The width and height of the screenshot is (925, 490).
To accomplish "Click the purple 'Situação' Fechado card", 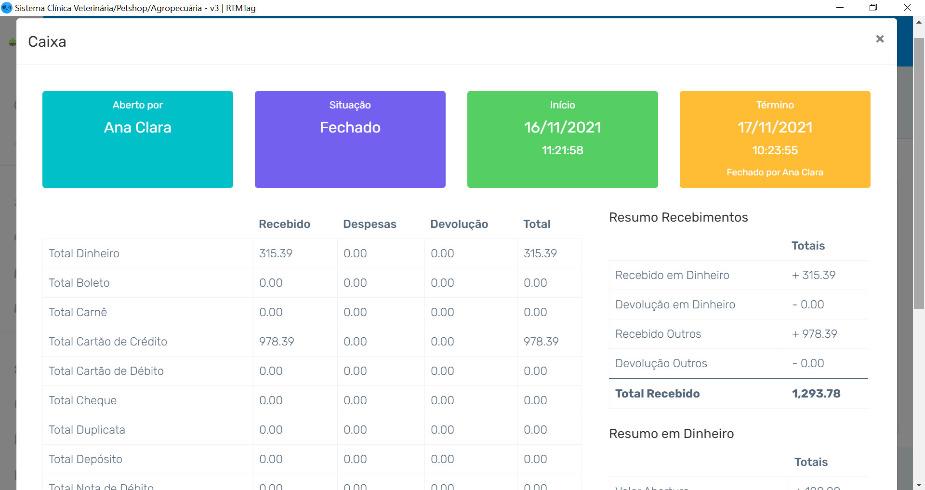I will pos(349,139).
